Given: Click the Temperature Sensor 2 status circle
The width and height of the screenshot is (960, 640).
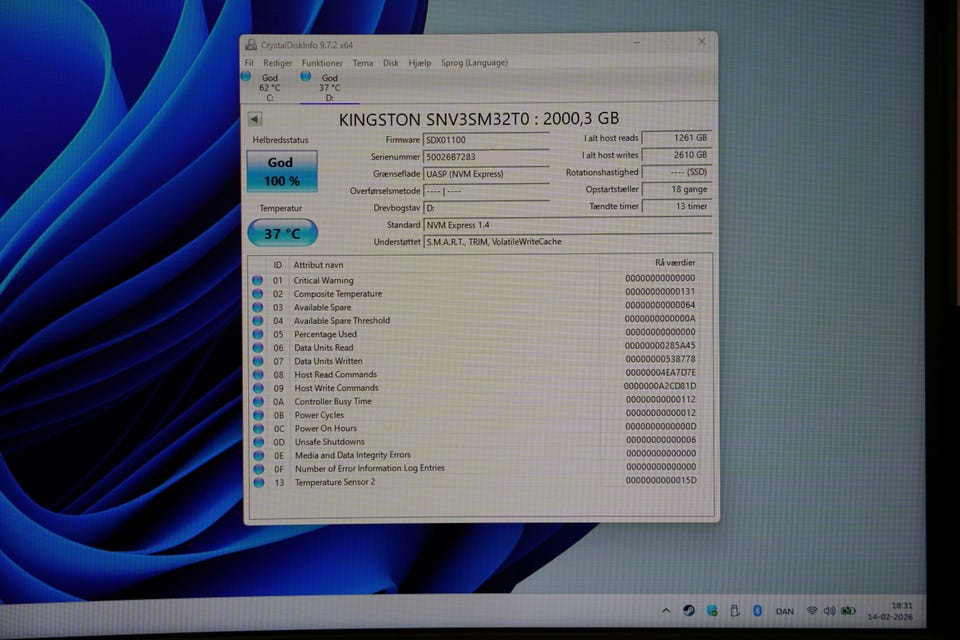Looking at the screenshot, I should pos(258,482).
